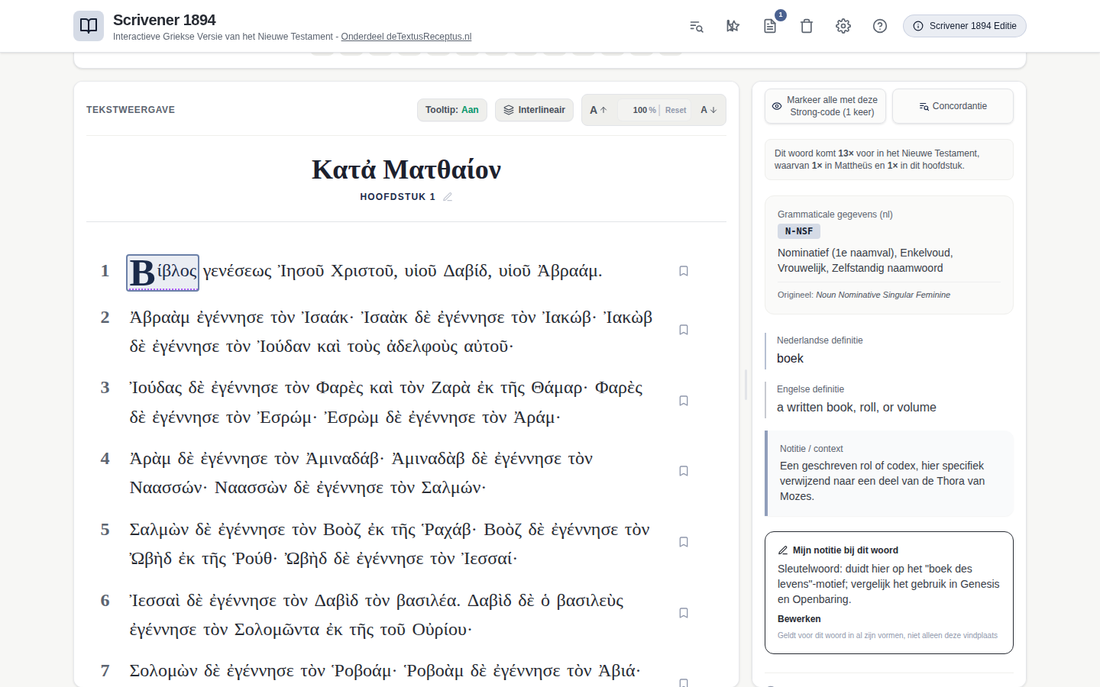Click Bewerken under Mijn notitie
This screenshot has height=687, width=1100.
(x=799, y=619)
